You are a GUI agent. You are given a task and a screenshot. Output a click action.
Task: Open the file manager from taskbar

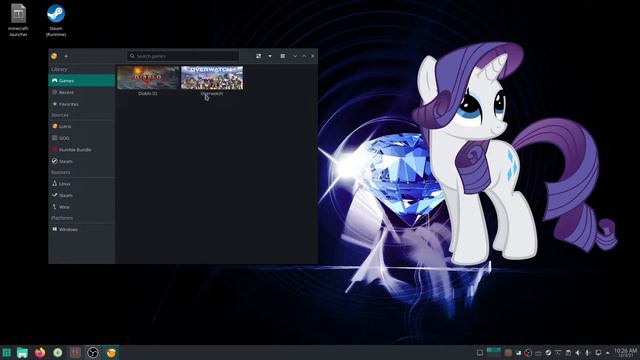coord(22,353)
